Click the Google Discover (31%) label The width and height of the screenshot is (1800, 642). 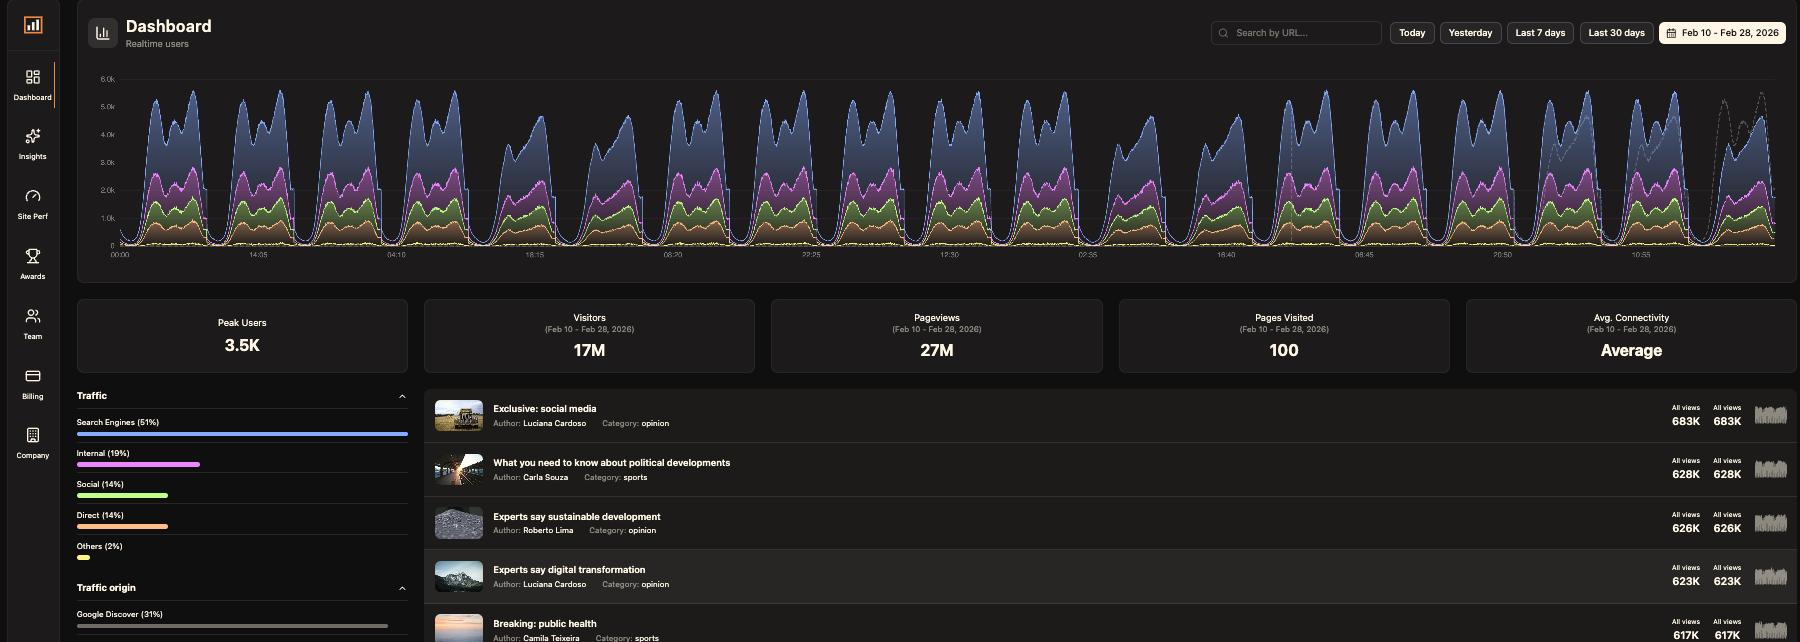coord(120,614)
